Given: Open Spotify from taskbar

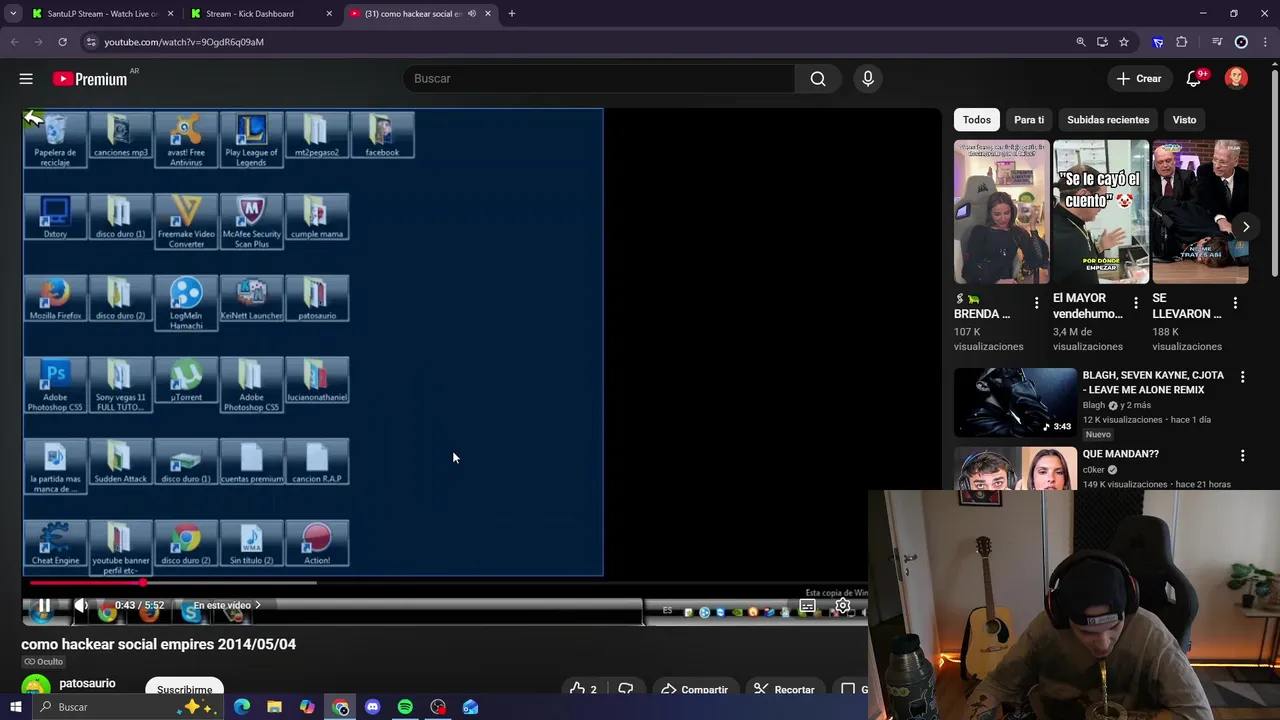Looking at the screenshot, I should tap(405, 707).
